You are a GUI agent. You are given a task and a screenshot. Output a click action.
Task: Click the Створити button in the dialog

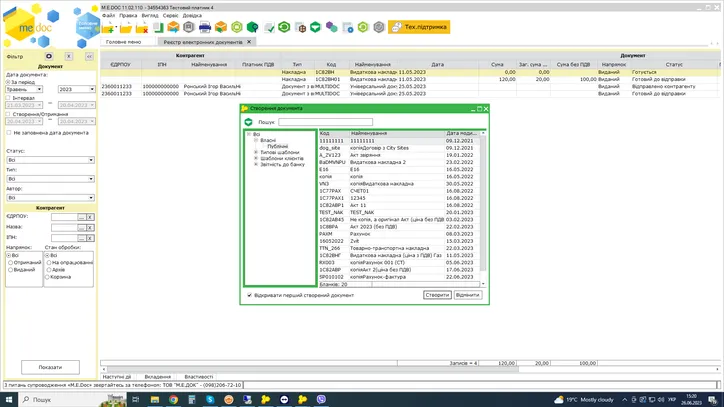(x=436, y=295)
